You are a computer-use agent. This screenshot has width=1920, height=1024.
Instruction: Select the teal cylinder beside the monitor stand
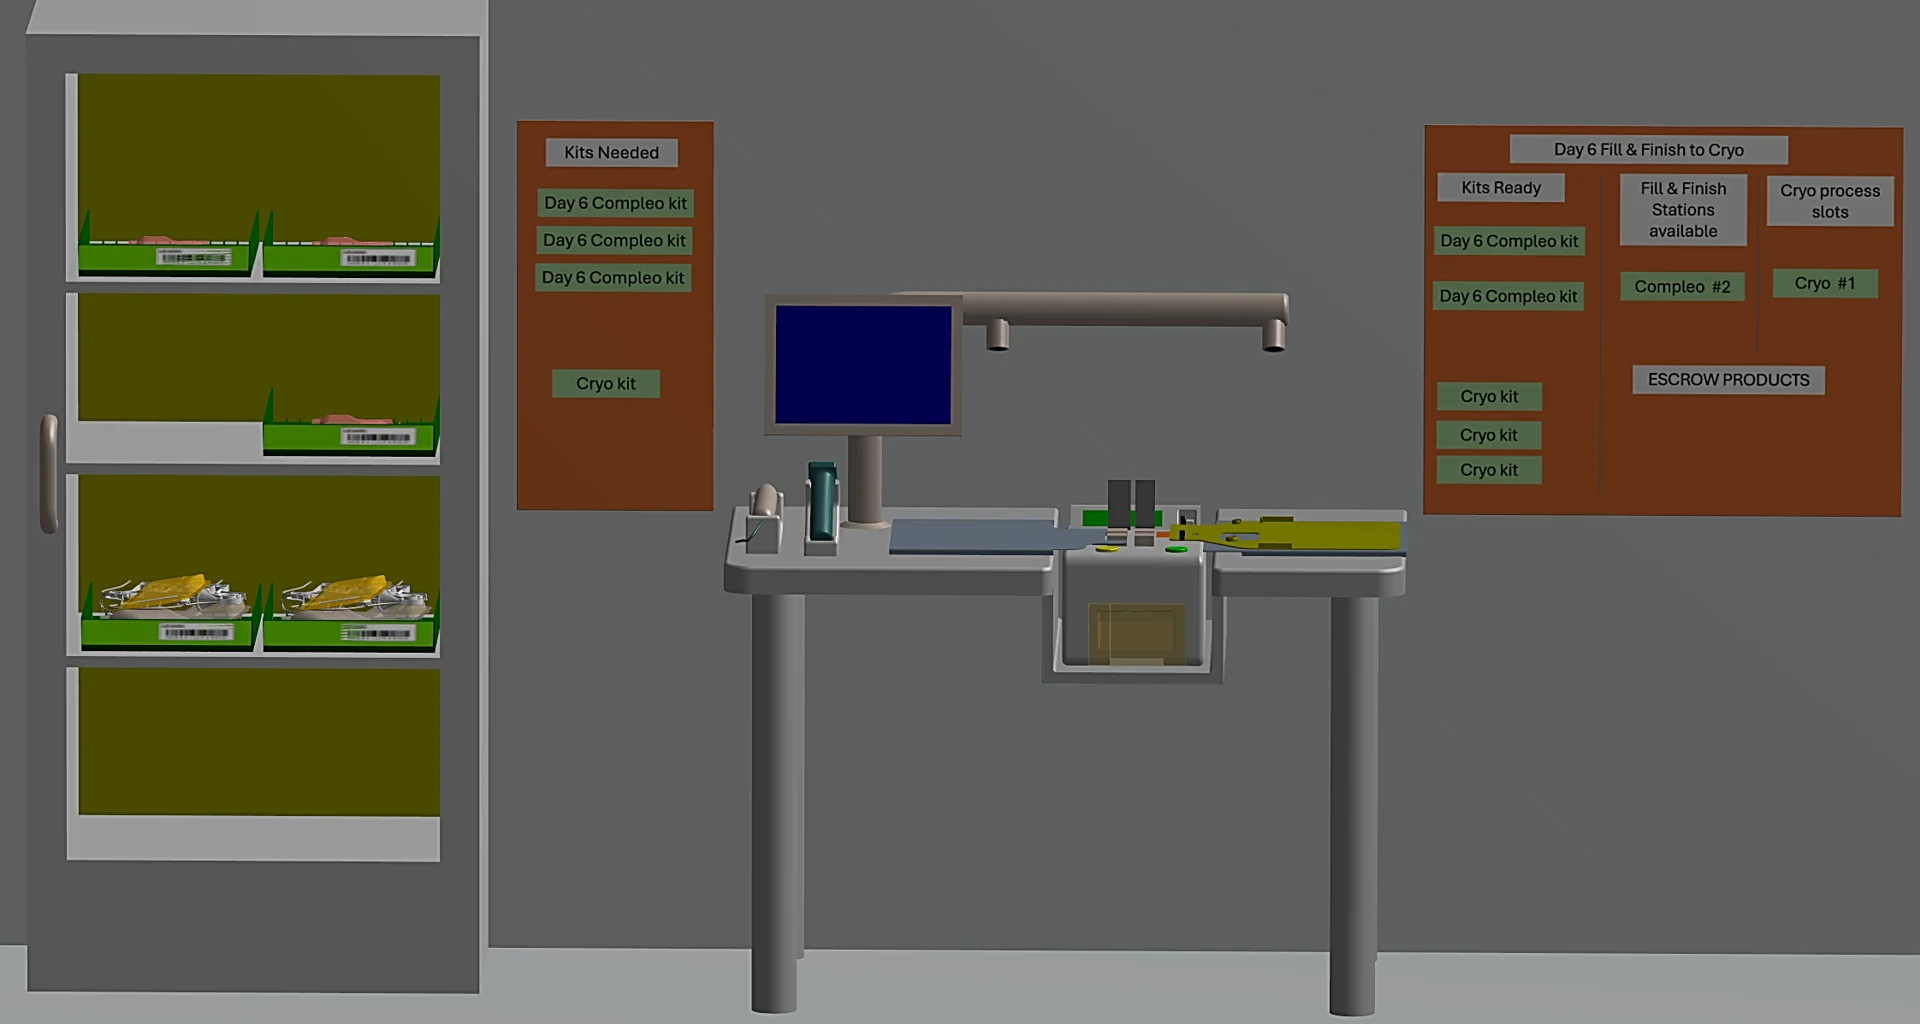[x=822, y=499]
